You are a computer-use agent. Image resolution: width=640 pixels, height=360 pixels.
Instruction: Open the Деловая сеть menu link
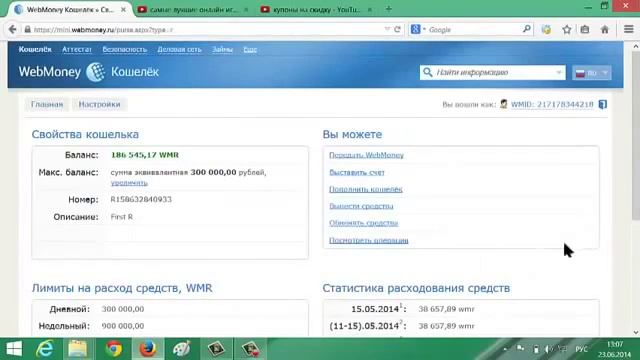pyautogui.click(x=180, y=49)
